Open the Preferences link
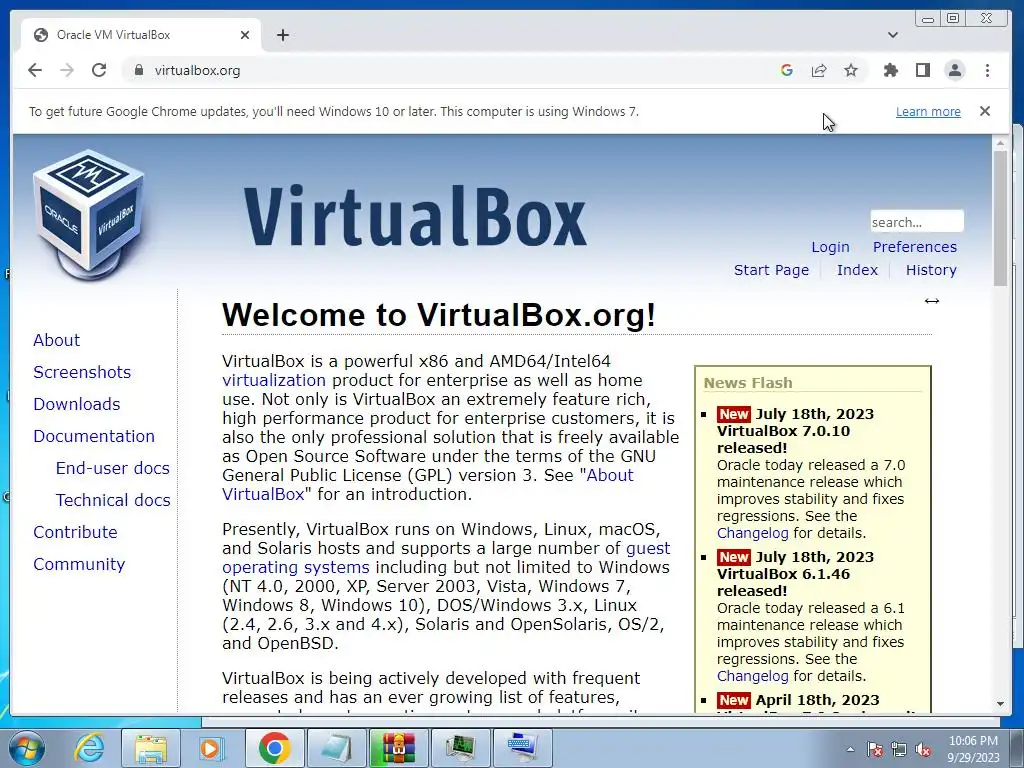1024x768 pixels. click(x=914, y=247)
